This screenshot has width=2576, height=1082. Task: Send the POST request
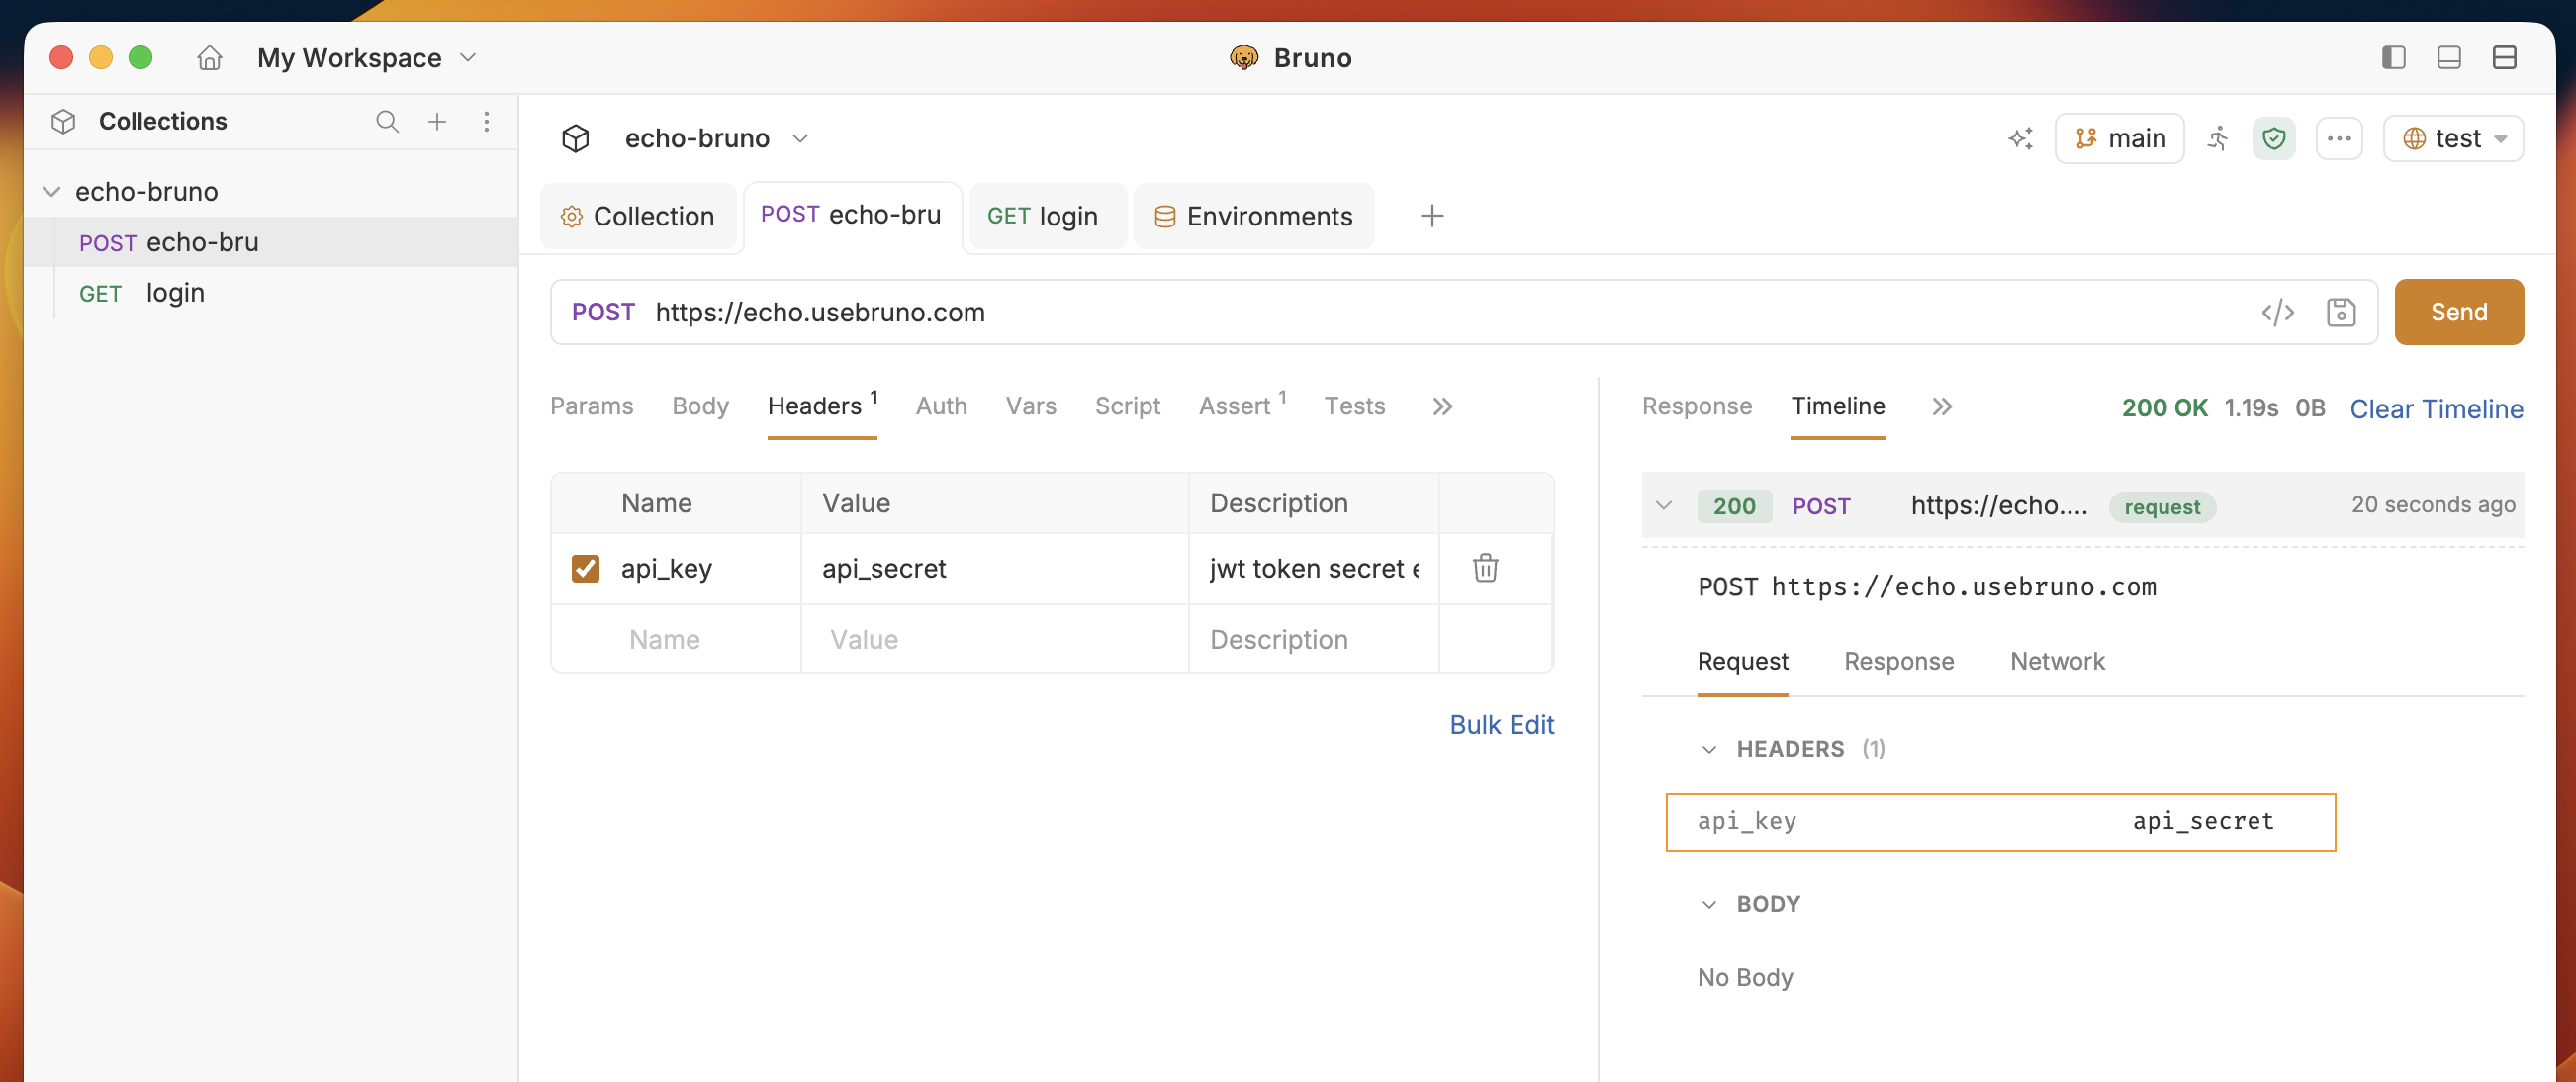(2459, 312)
